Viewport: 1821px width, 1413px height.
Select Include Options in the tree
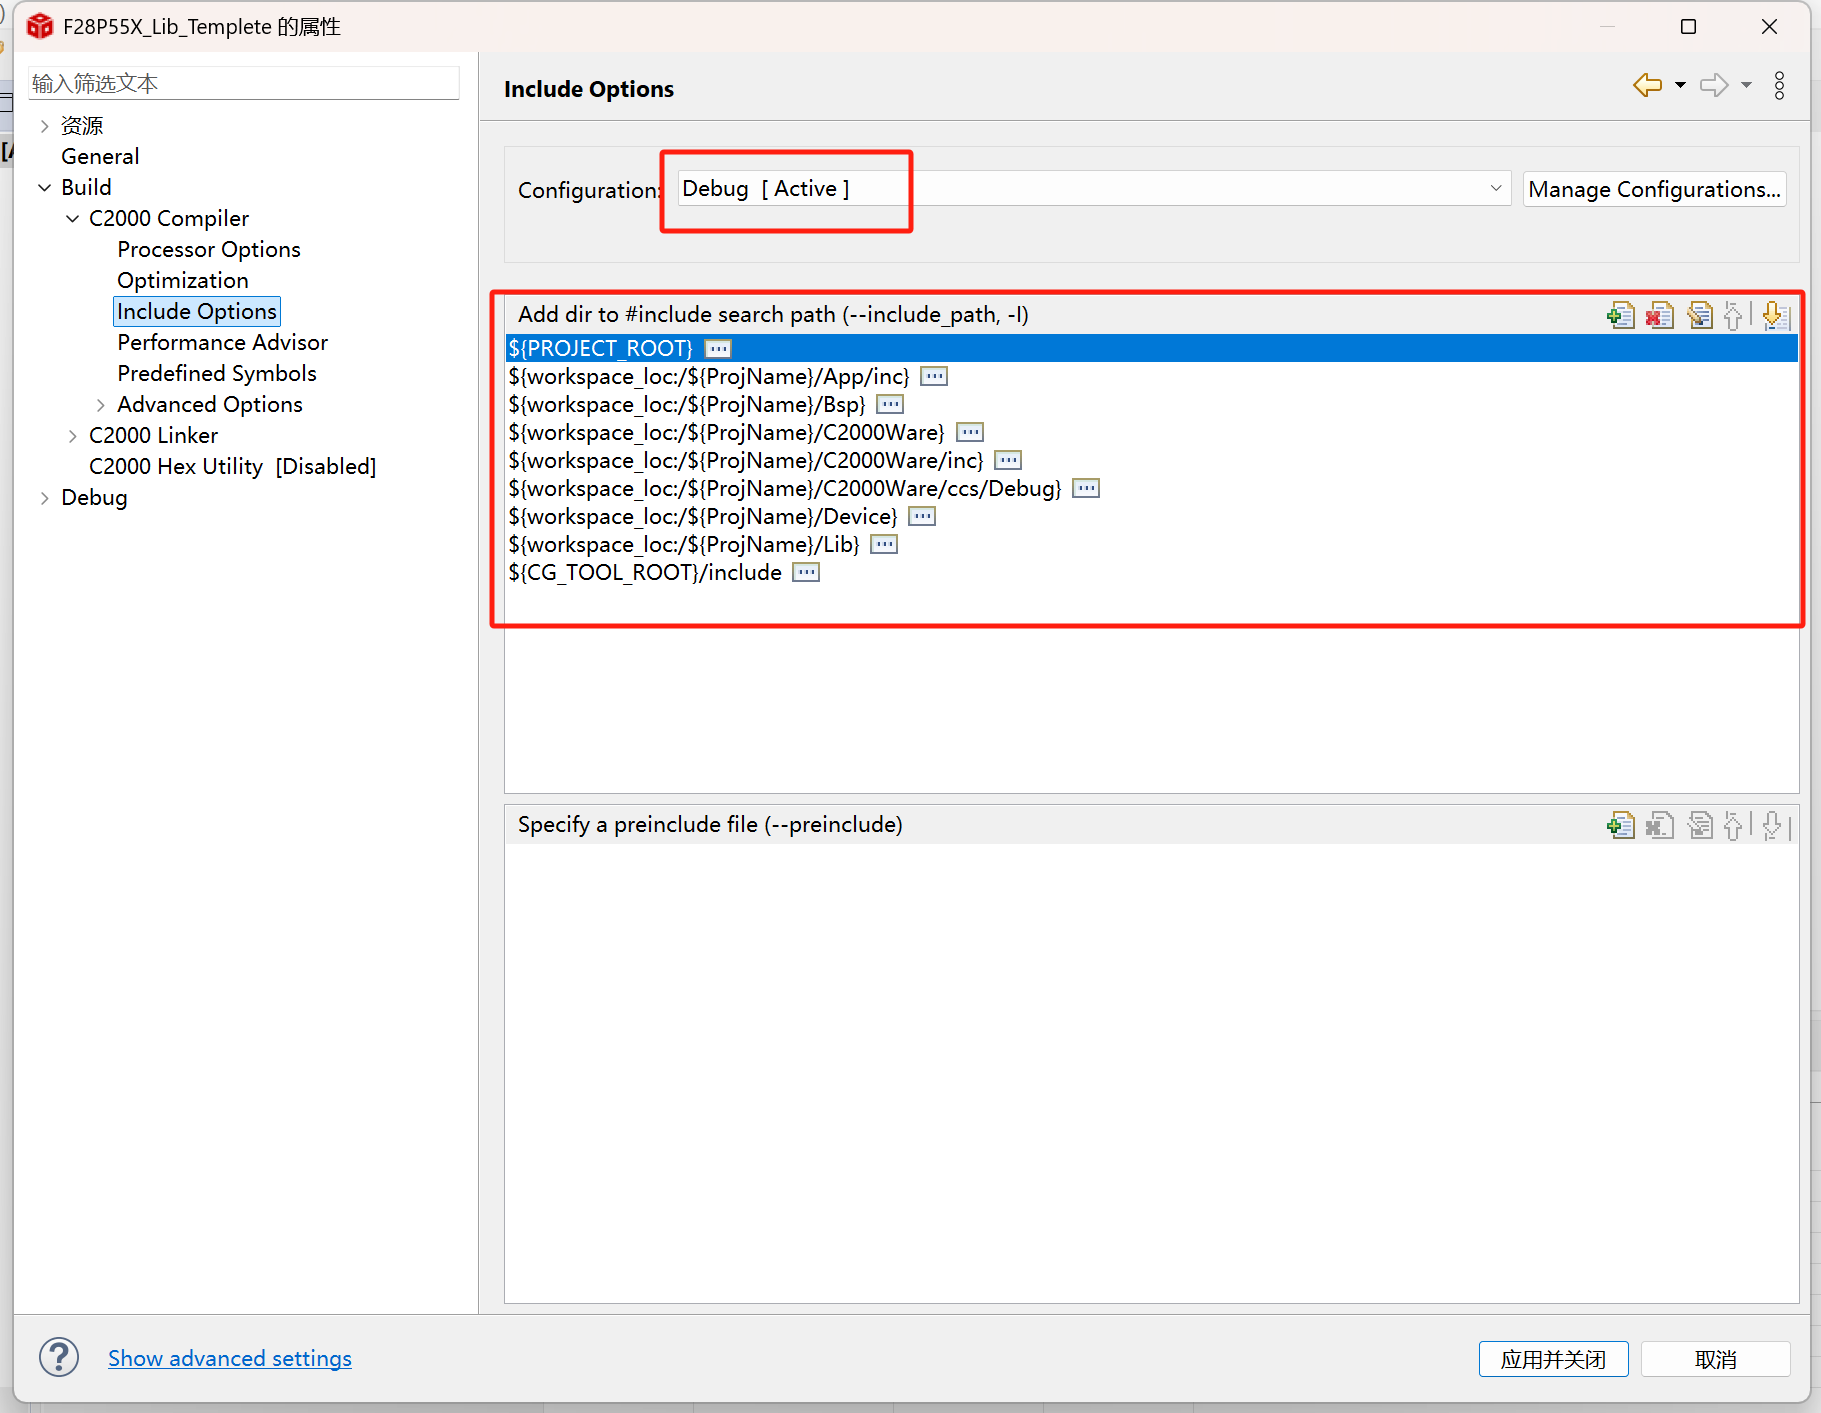click(197, 312)
